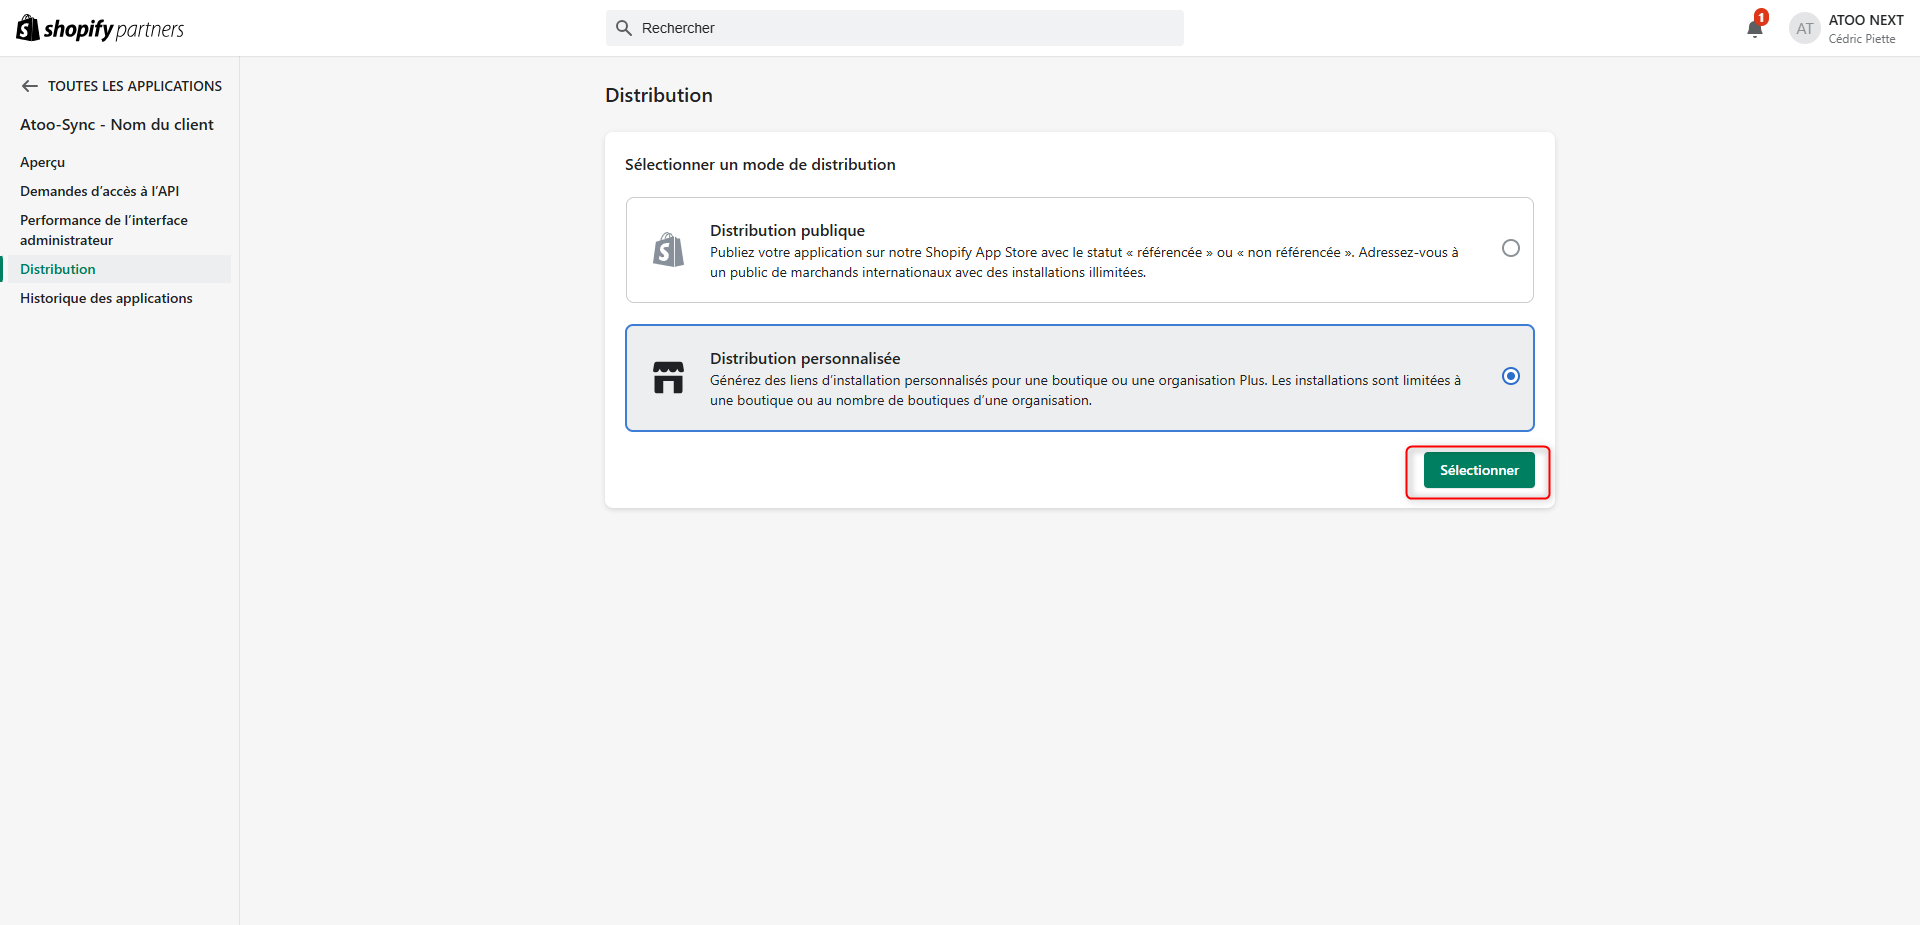Select the Distribution personnalisée radio button
This screenshot has width=1920, height=925.
pos(1511,376)
